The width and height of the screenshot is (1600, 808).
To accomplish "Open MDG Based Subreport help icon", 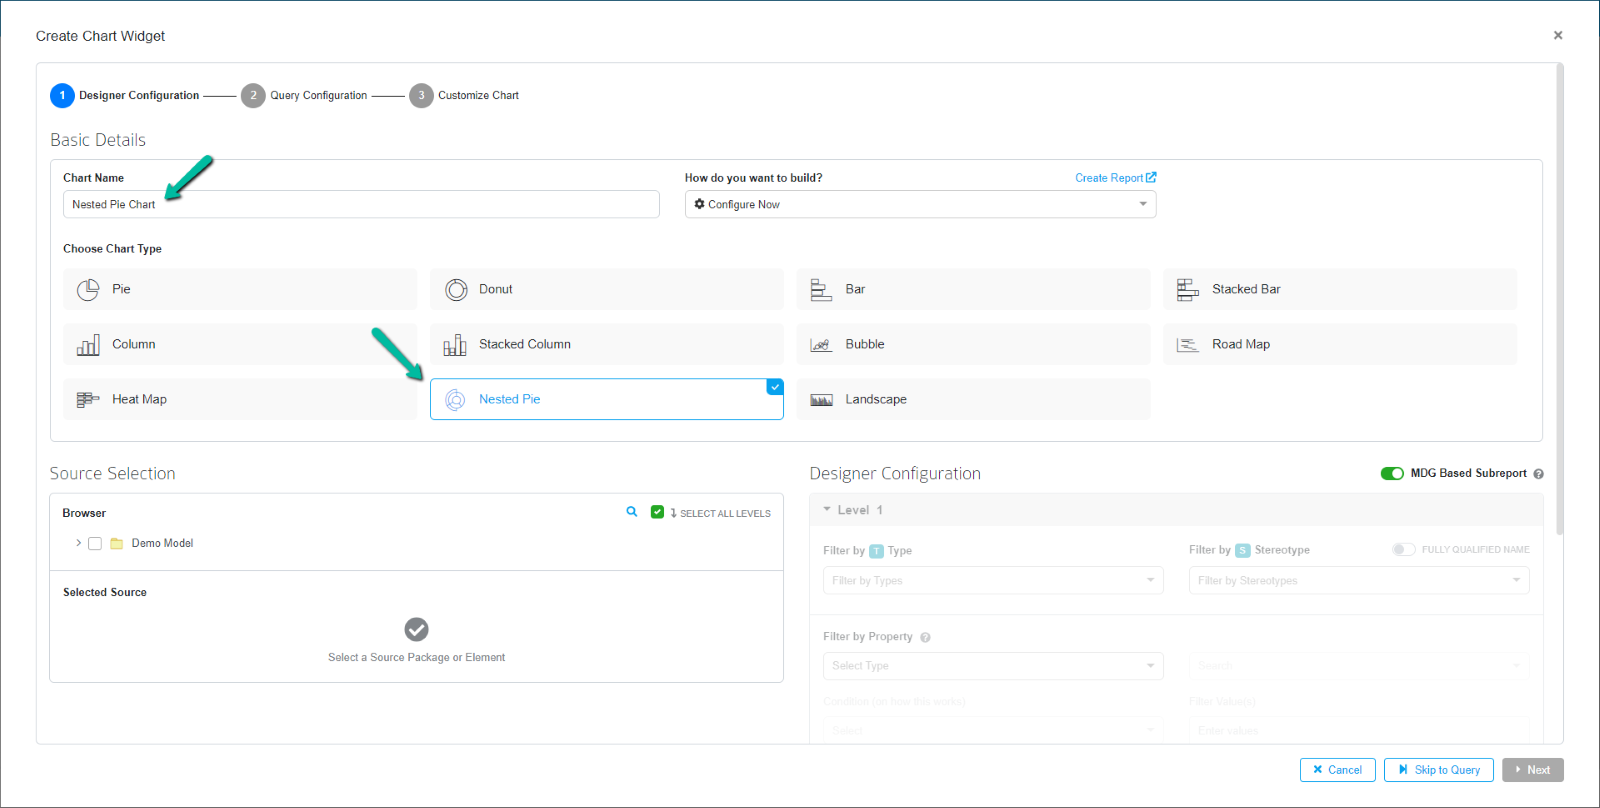I will 1539,474.
